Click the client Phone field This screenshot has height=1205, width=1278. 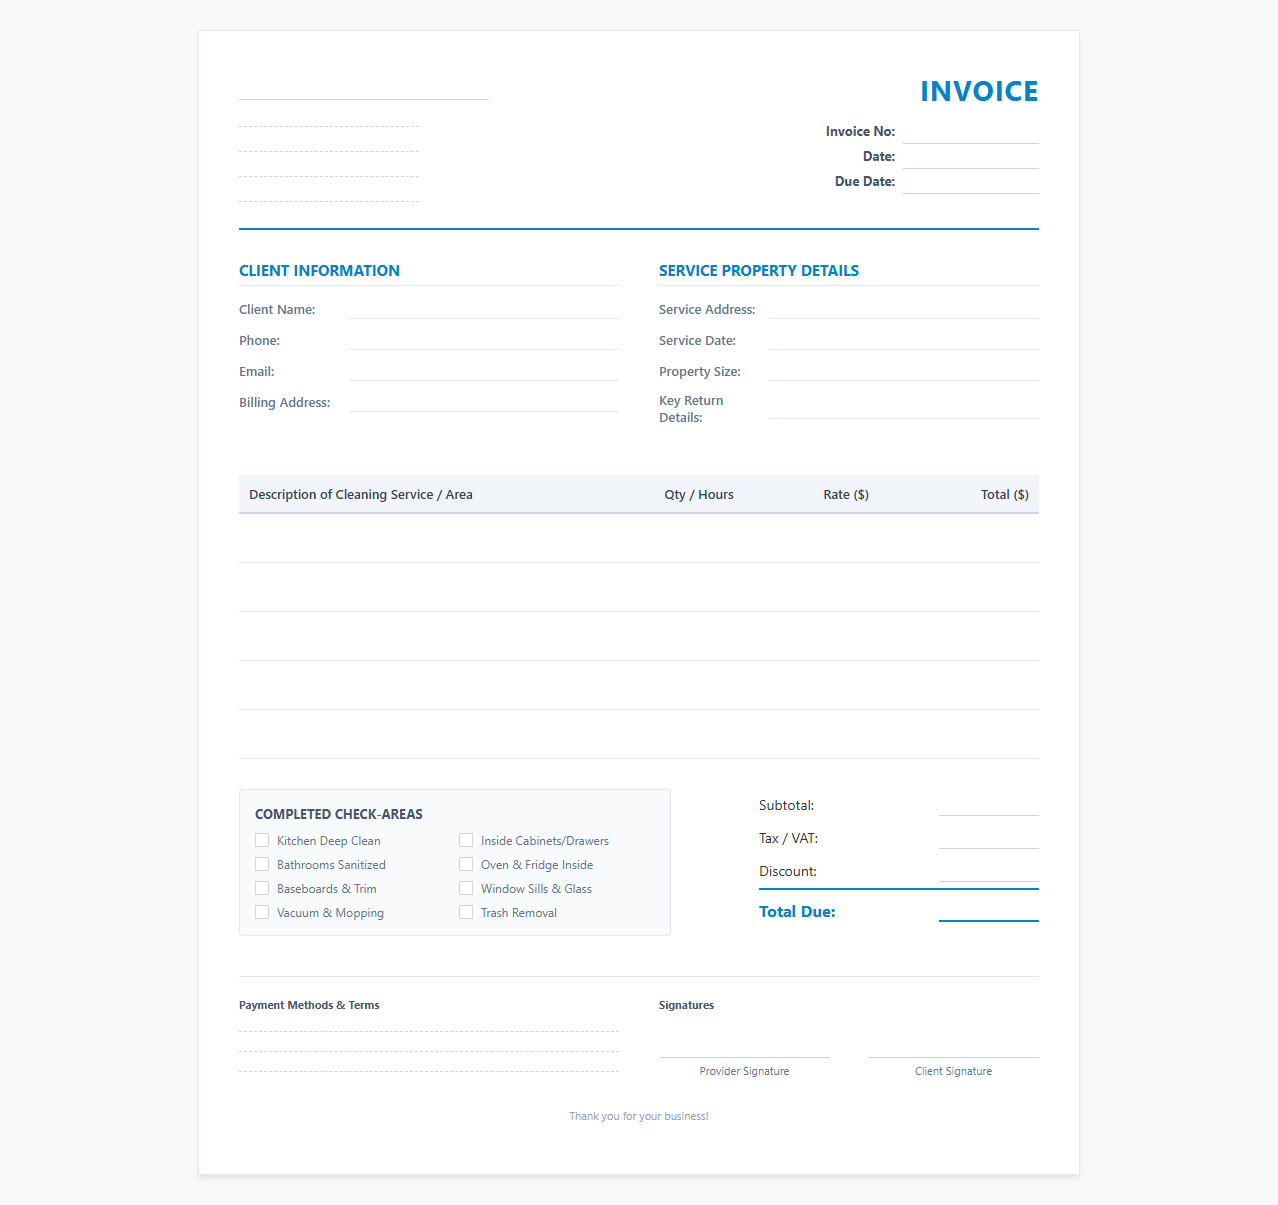pyautogui.click(x=484, y=340)
